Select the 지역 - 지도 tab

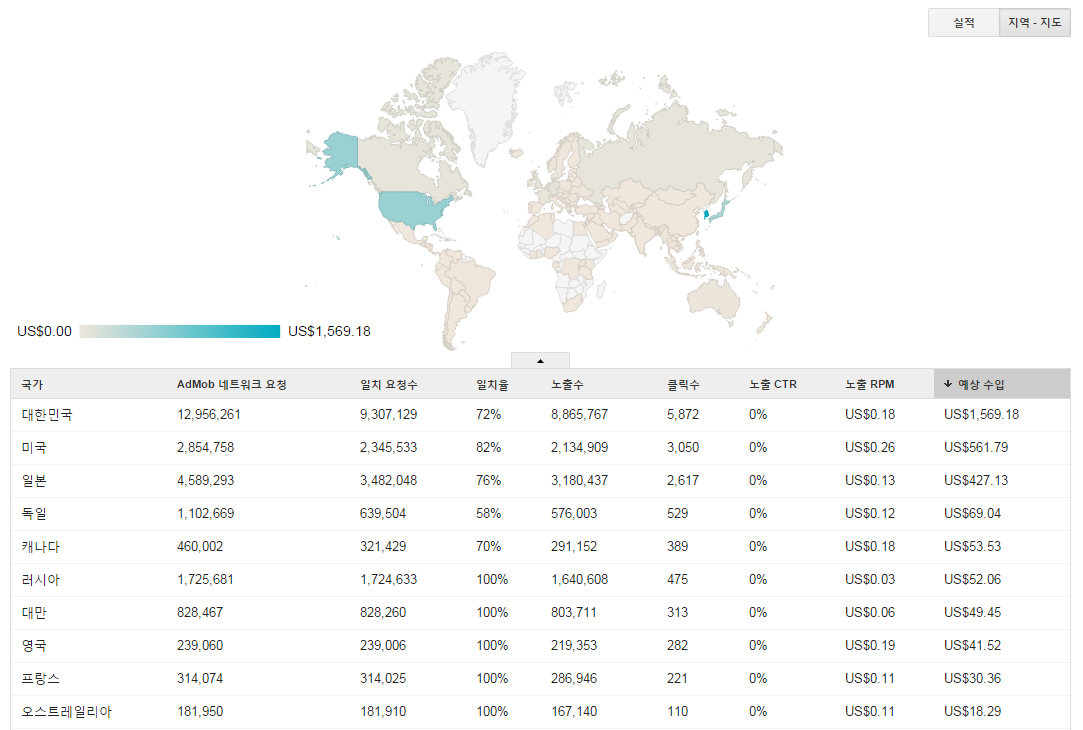[x=1035, y=23]
